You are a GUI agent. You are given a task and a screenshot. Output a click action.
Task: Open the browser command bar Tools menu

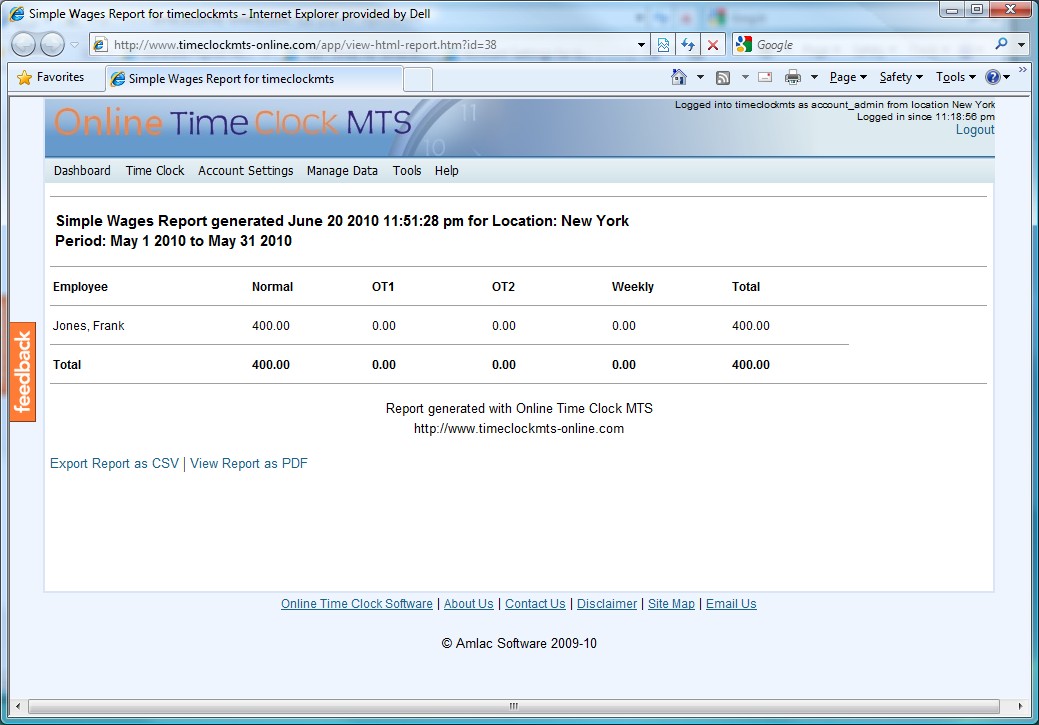click(x=956, y=78)
